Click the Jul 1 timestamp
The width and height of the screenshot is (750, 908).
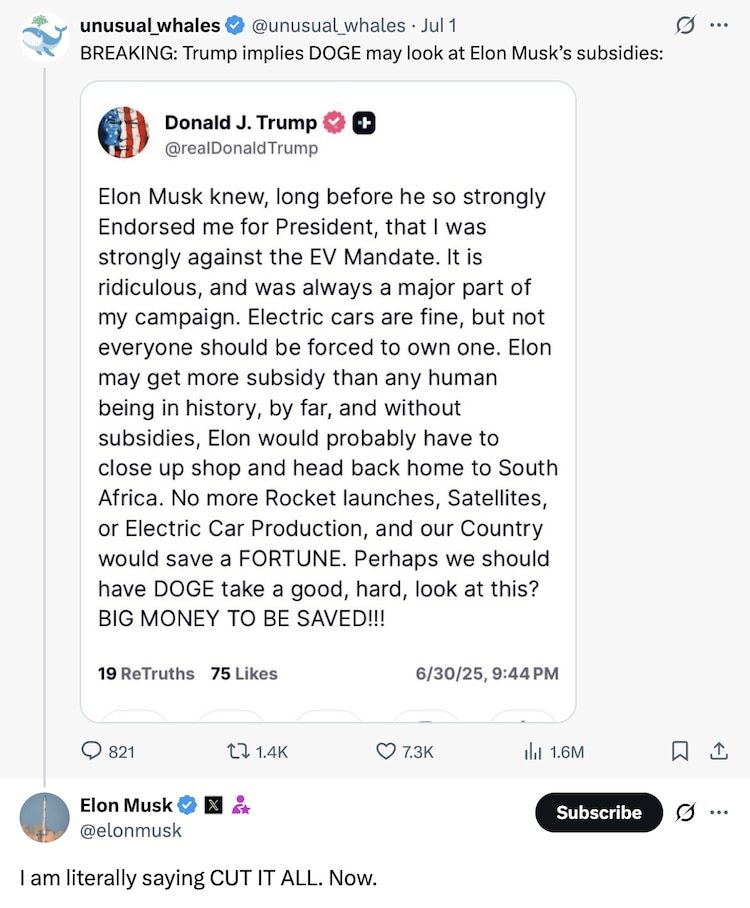pos(436,26)
